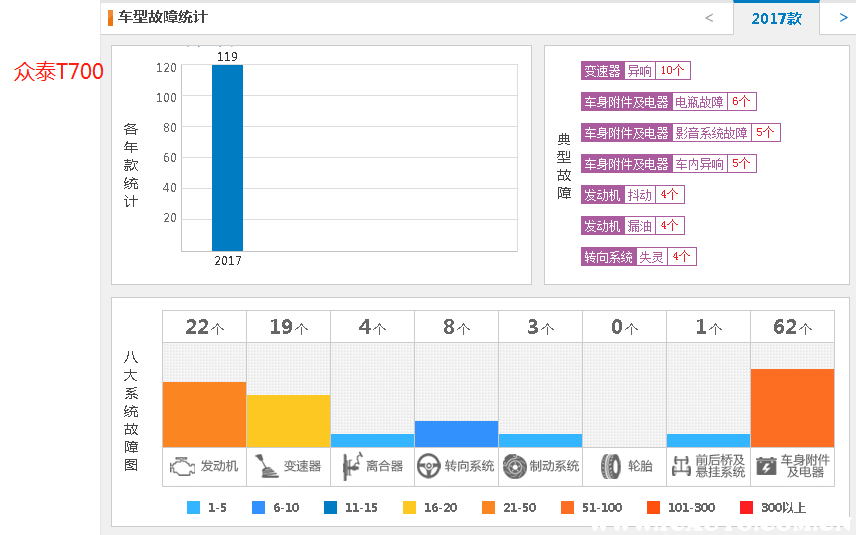
Task: Click the steering wheel icon for 转向系统
Action: [x=429, y=467]
